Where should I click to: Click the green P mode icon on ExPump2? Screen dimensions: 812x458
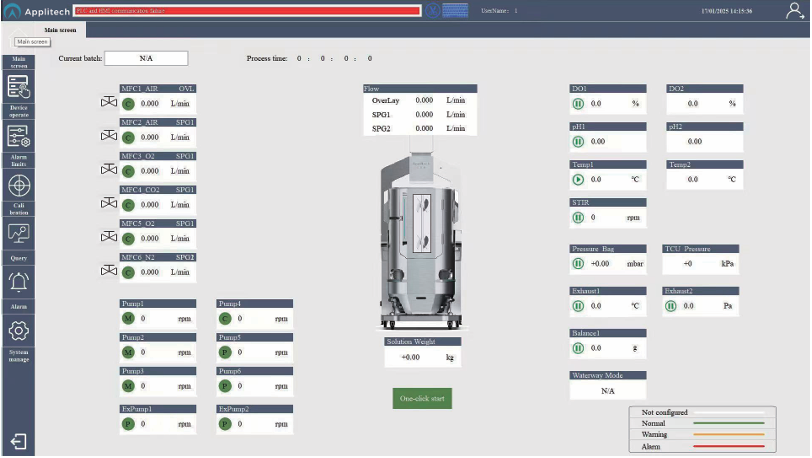tap(225, 424)
